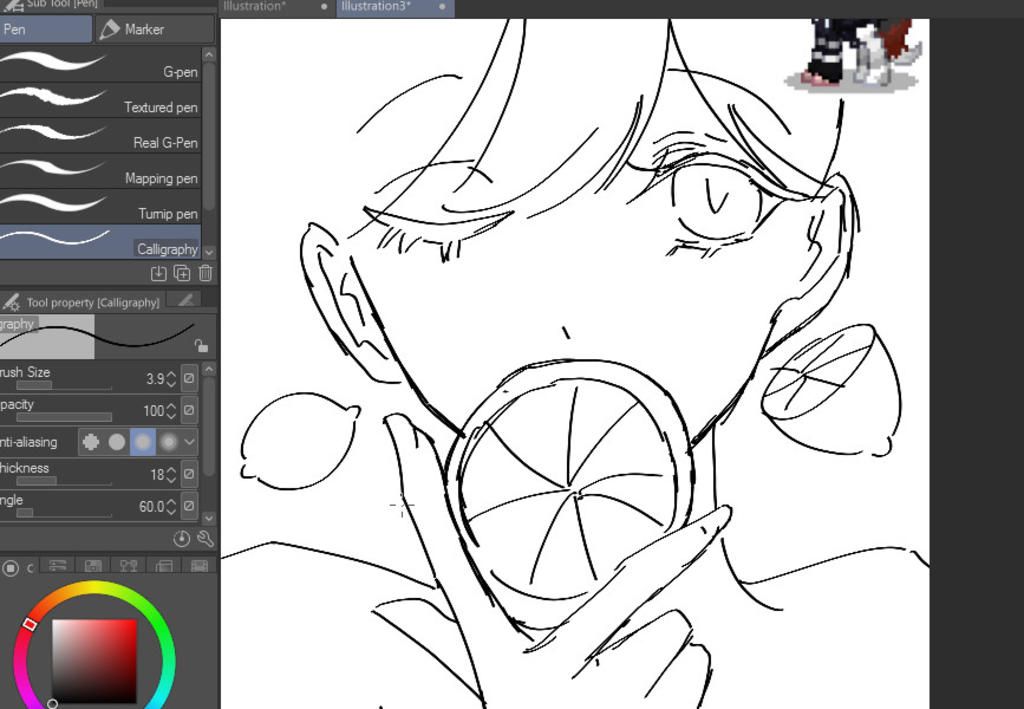
Task: Click the Brush Size value stepper
Action: tap(171, 379)
